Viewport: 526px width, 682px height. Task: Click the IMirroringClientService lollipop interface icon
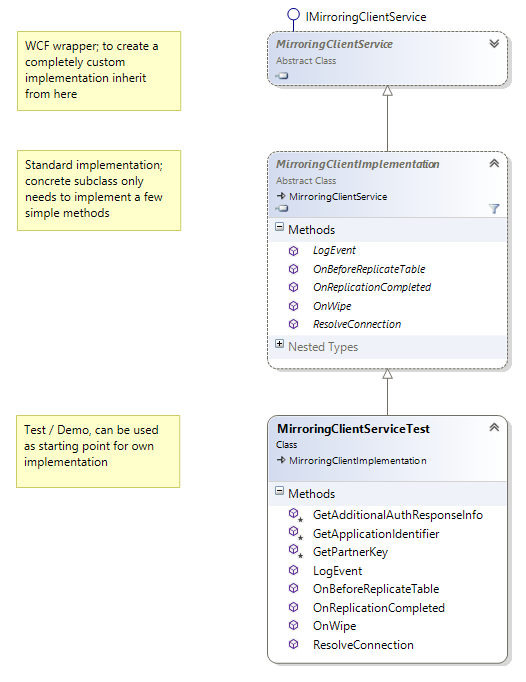tap(294, 15)
